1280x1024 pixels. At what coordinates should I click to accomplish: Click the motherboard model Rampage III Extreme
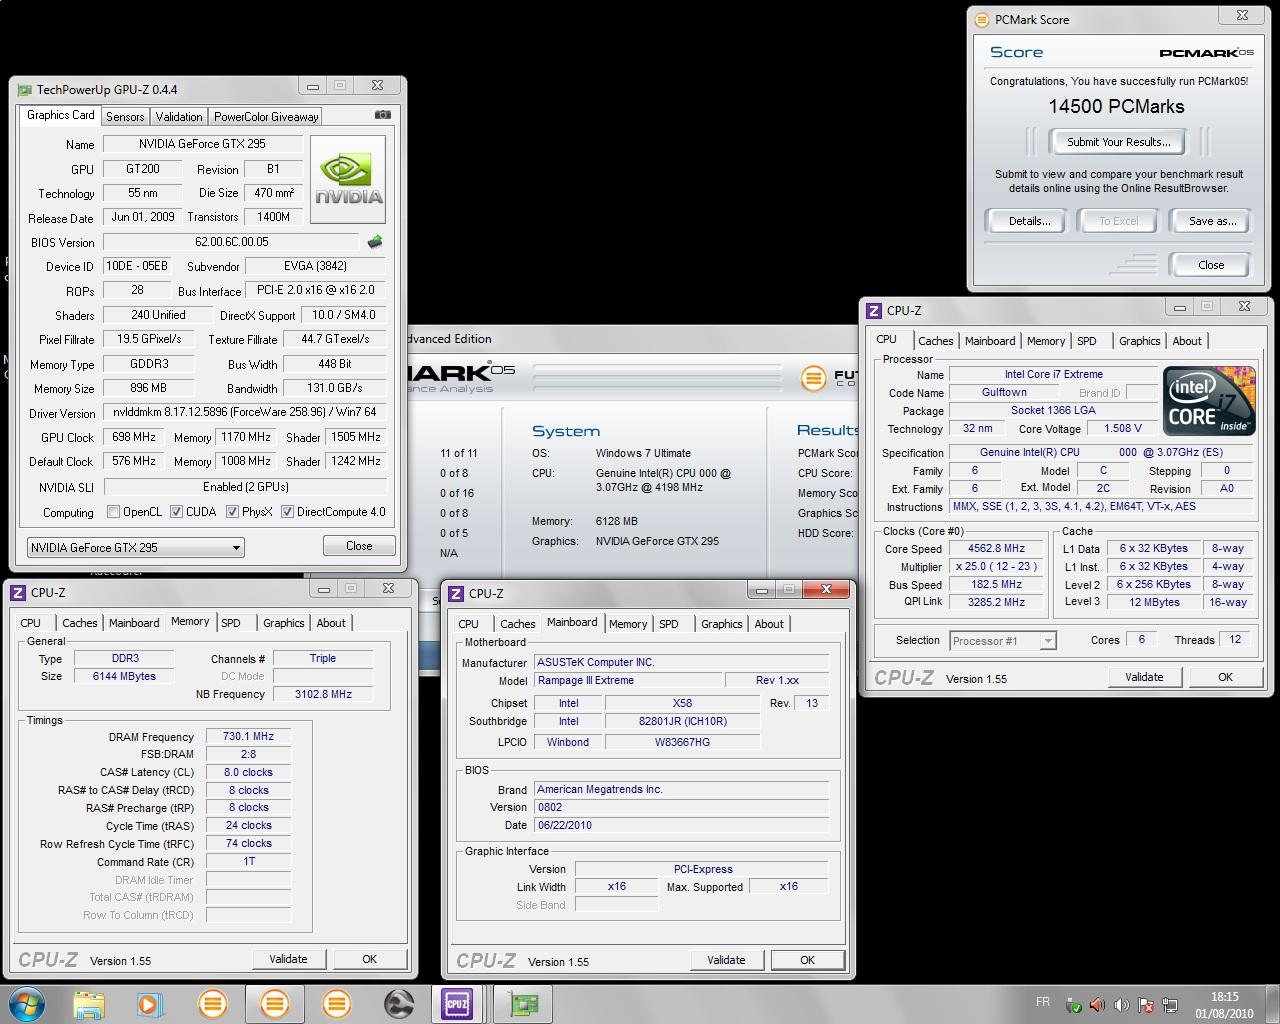click(627, 681)
